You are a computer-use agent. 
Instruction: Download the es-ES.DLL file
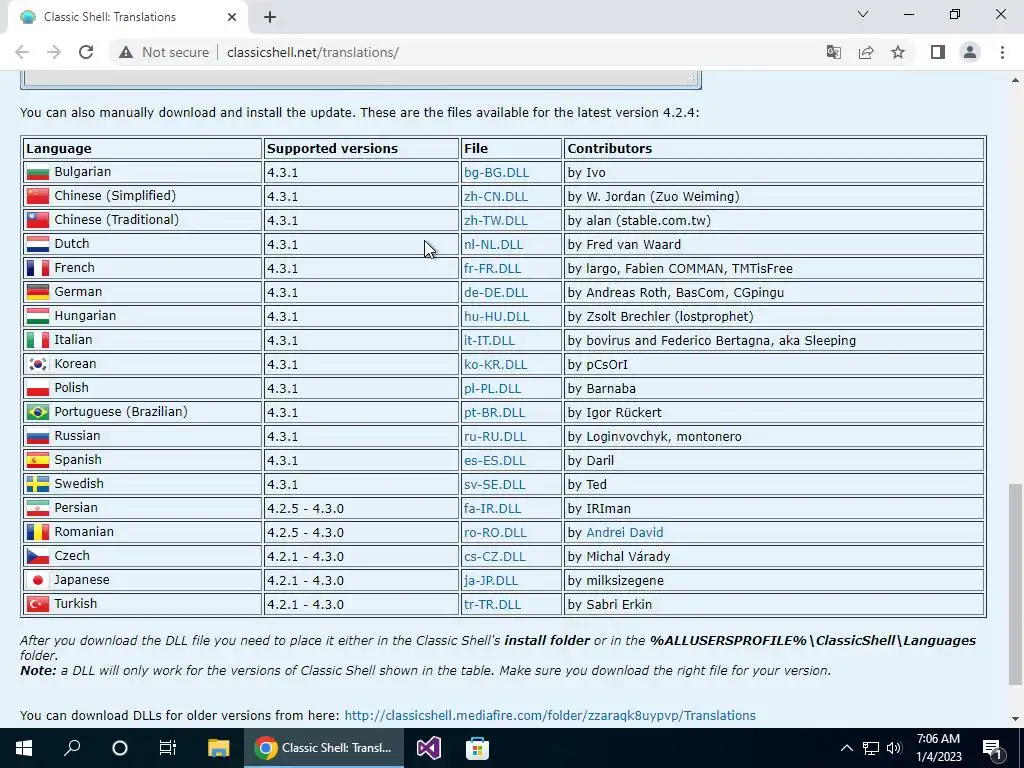494,460
